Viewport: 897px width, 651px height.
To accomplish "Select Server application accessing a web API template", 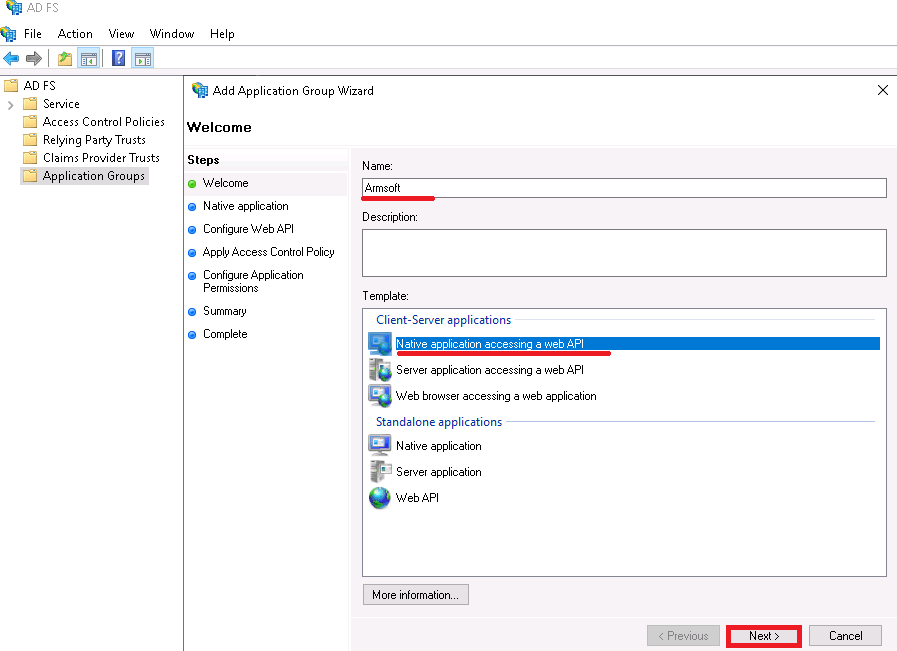I will [x=490, y=370].
